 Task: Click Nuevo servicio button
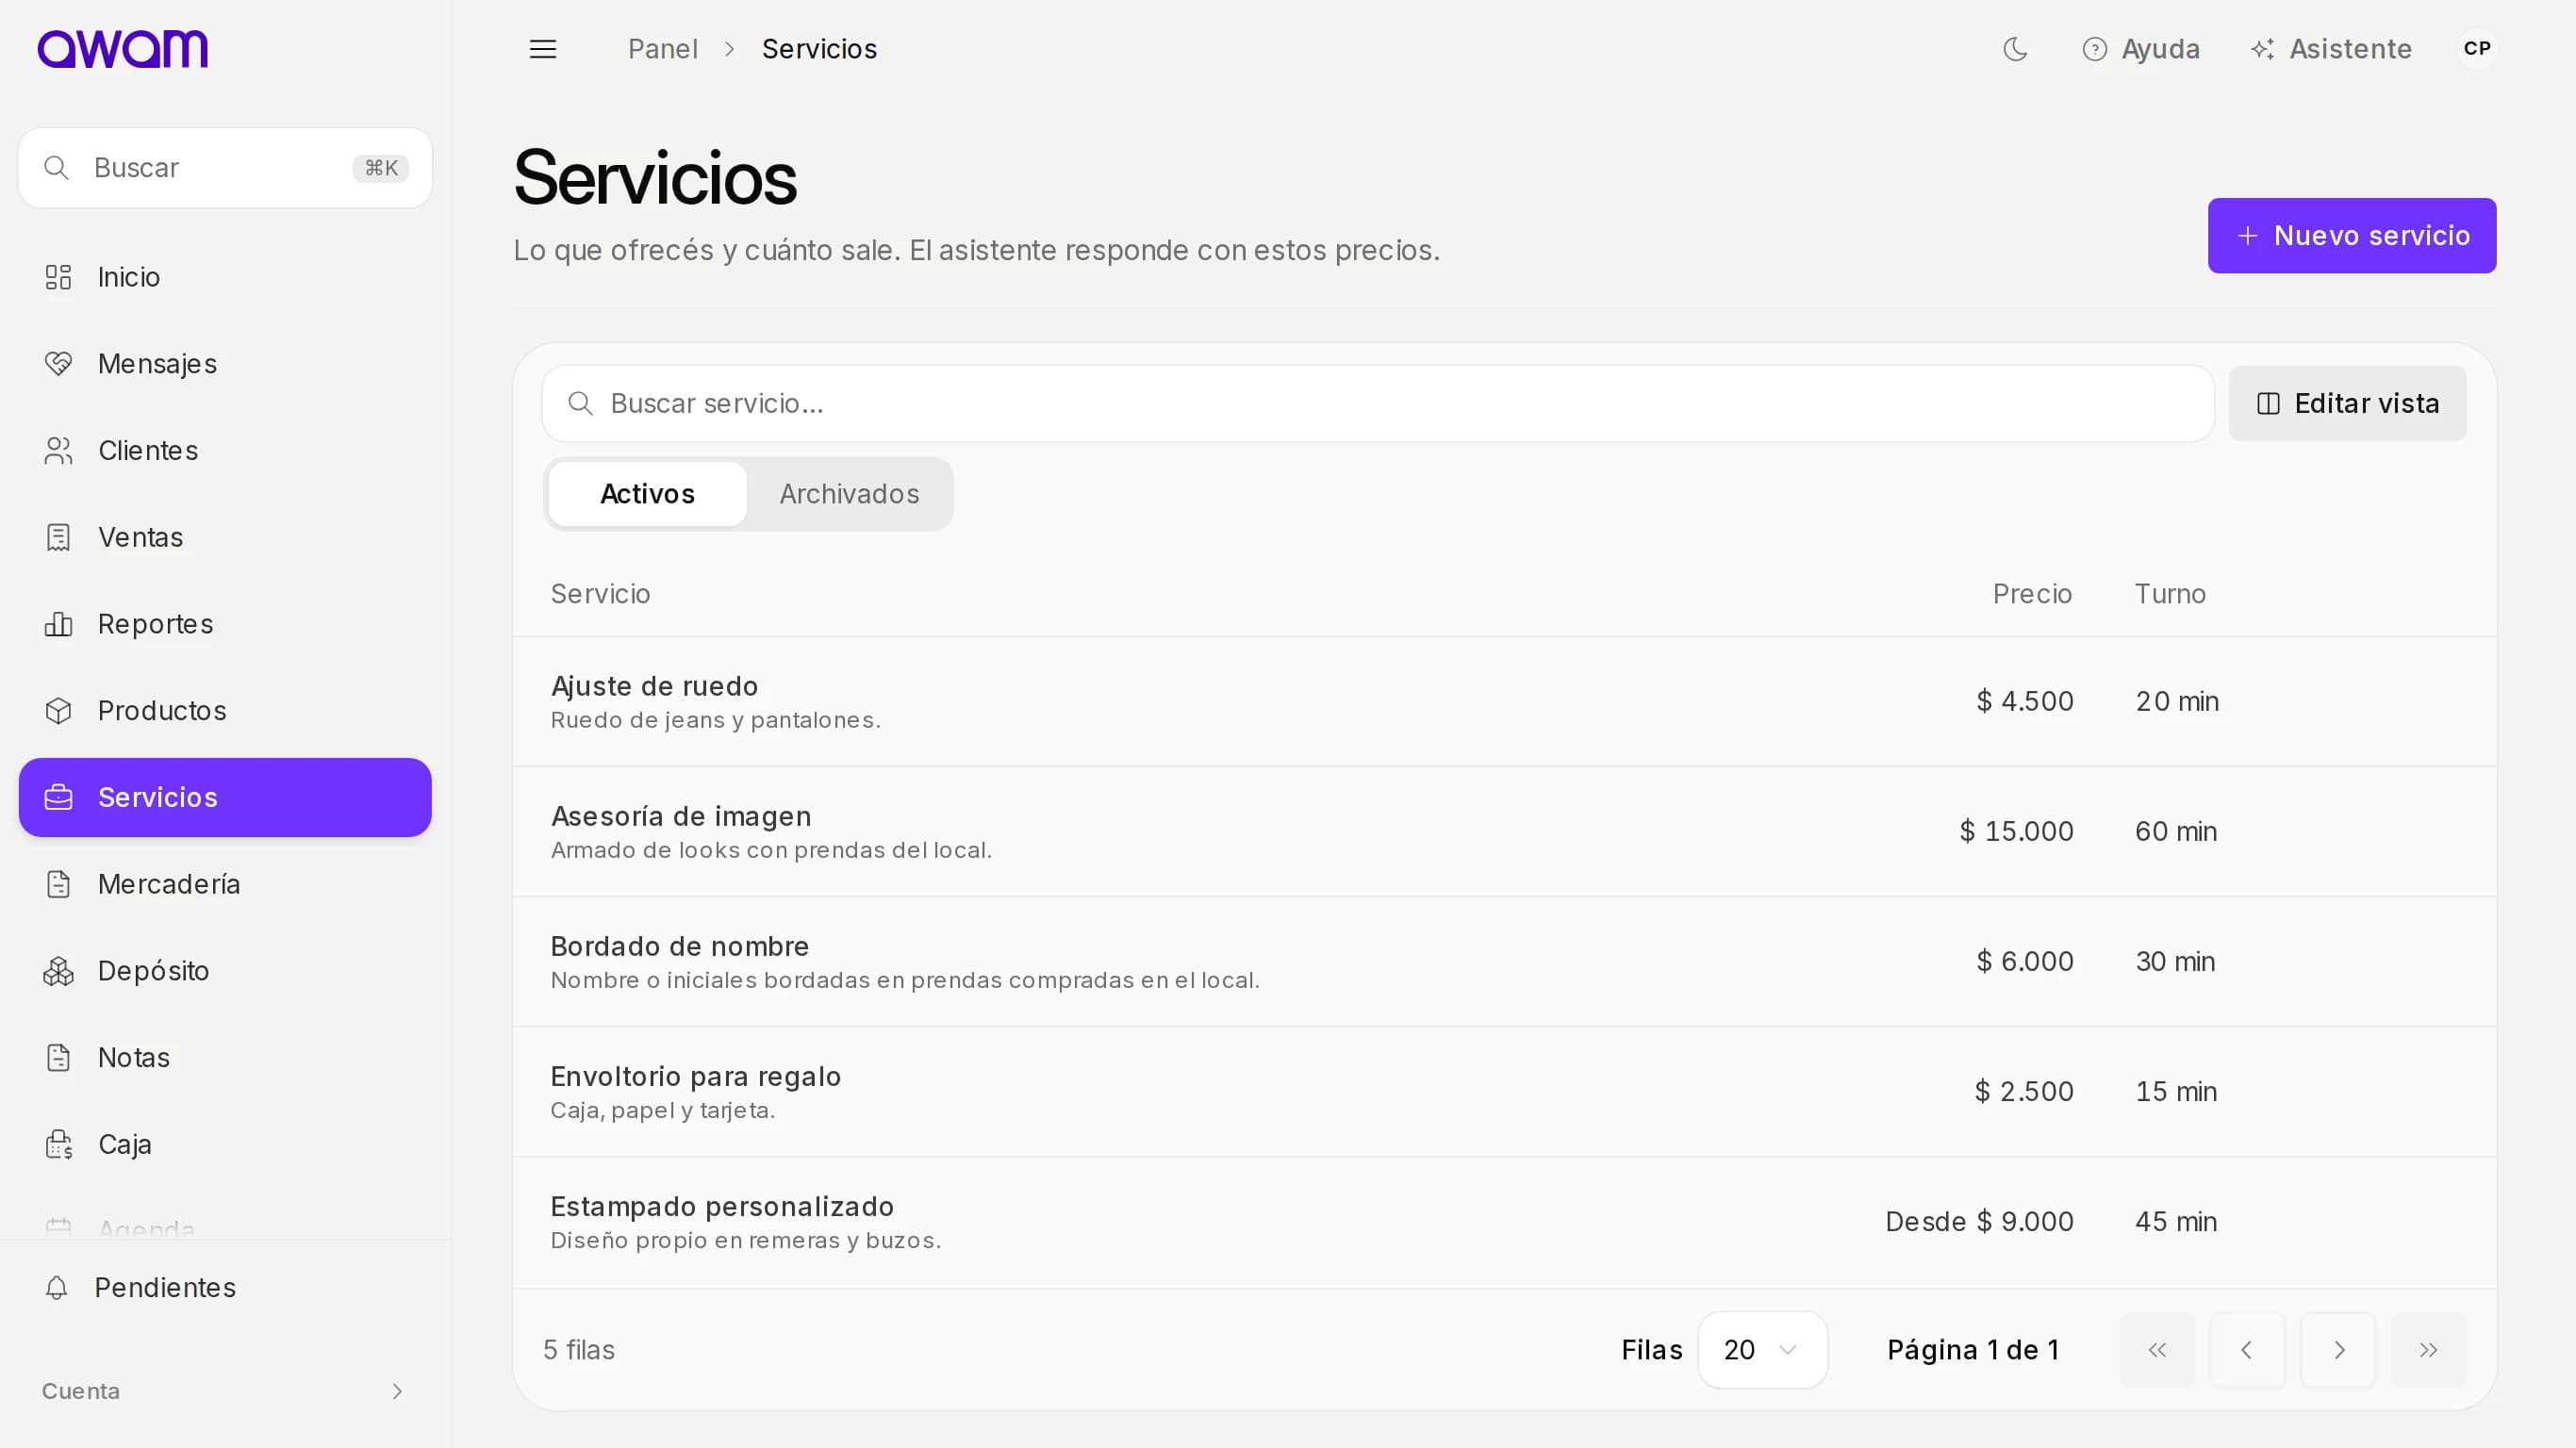(2352, 236)
